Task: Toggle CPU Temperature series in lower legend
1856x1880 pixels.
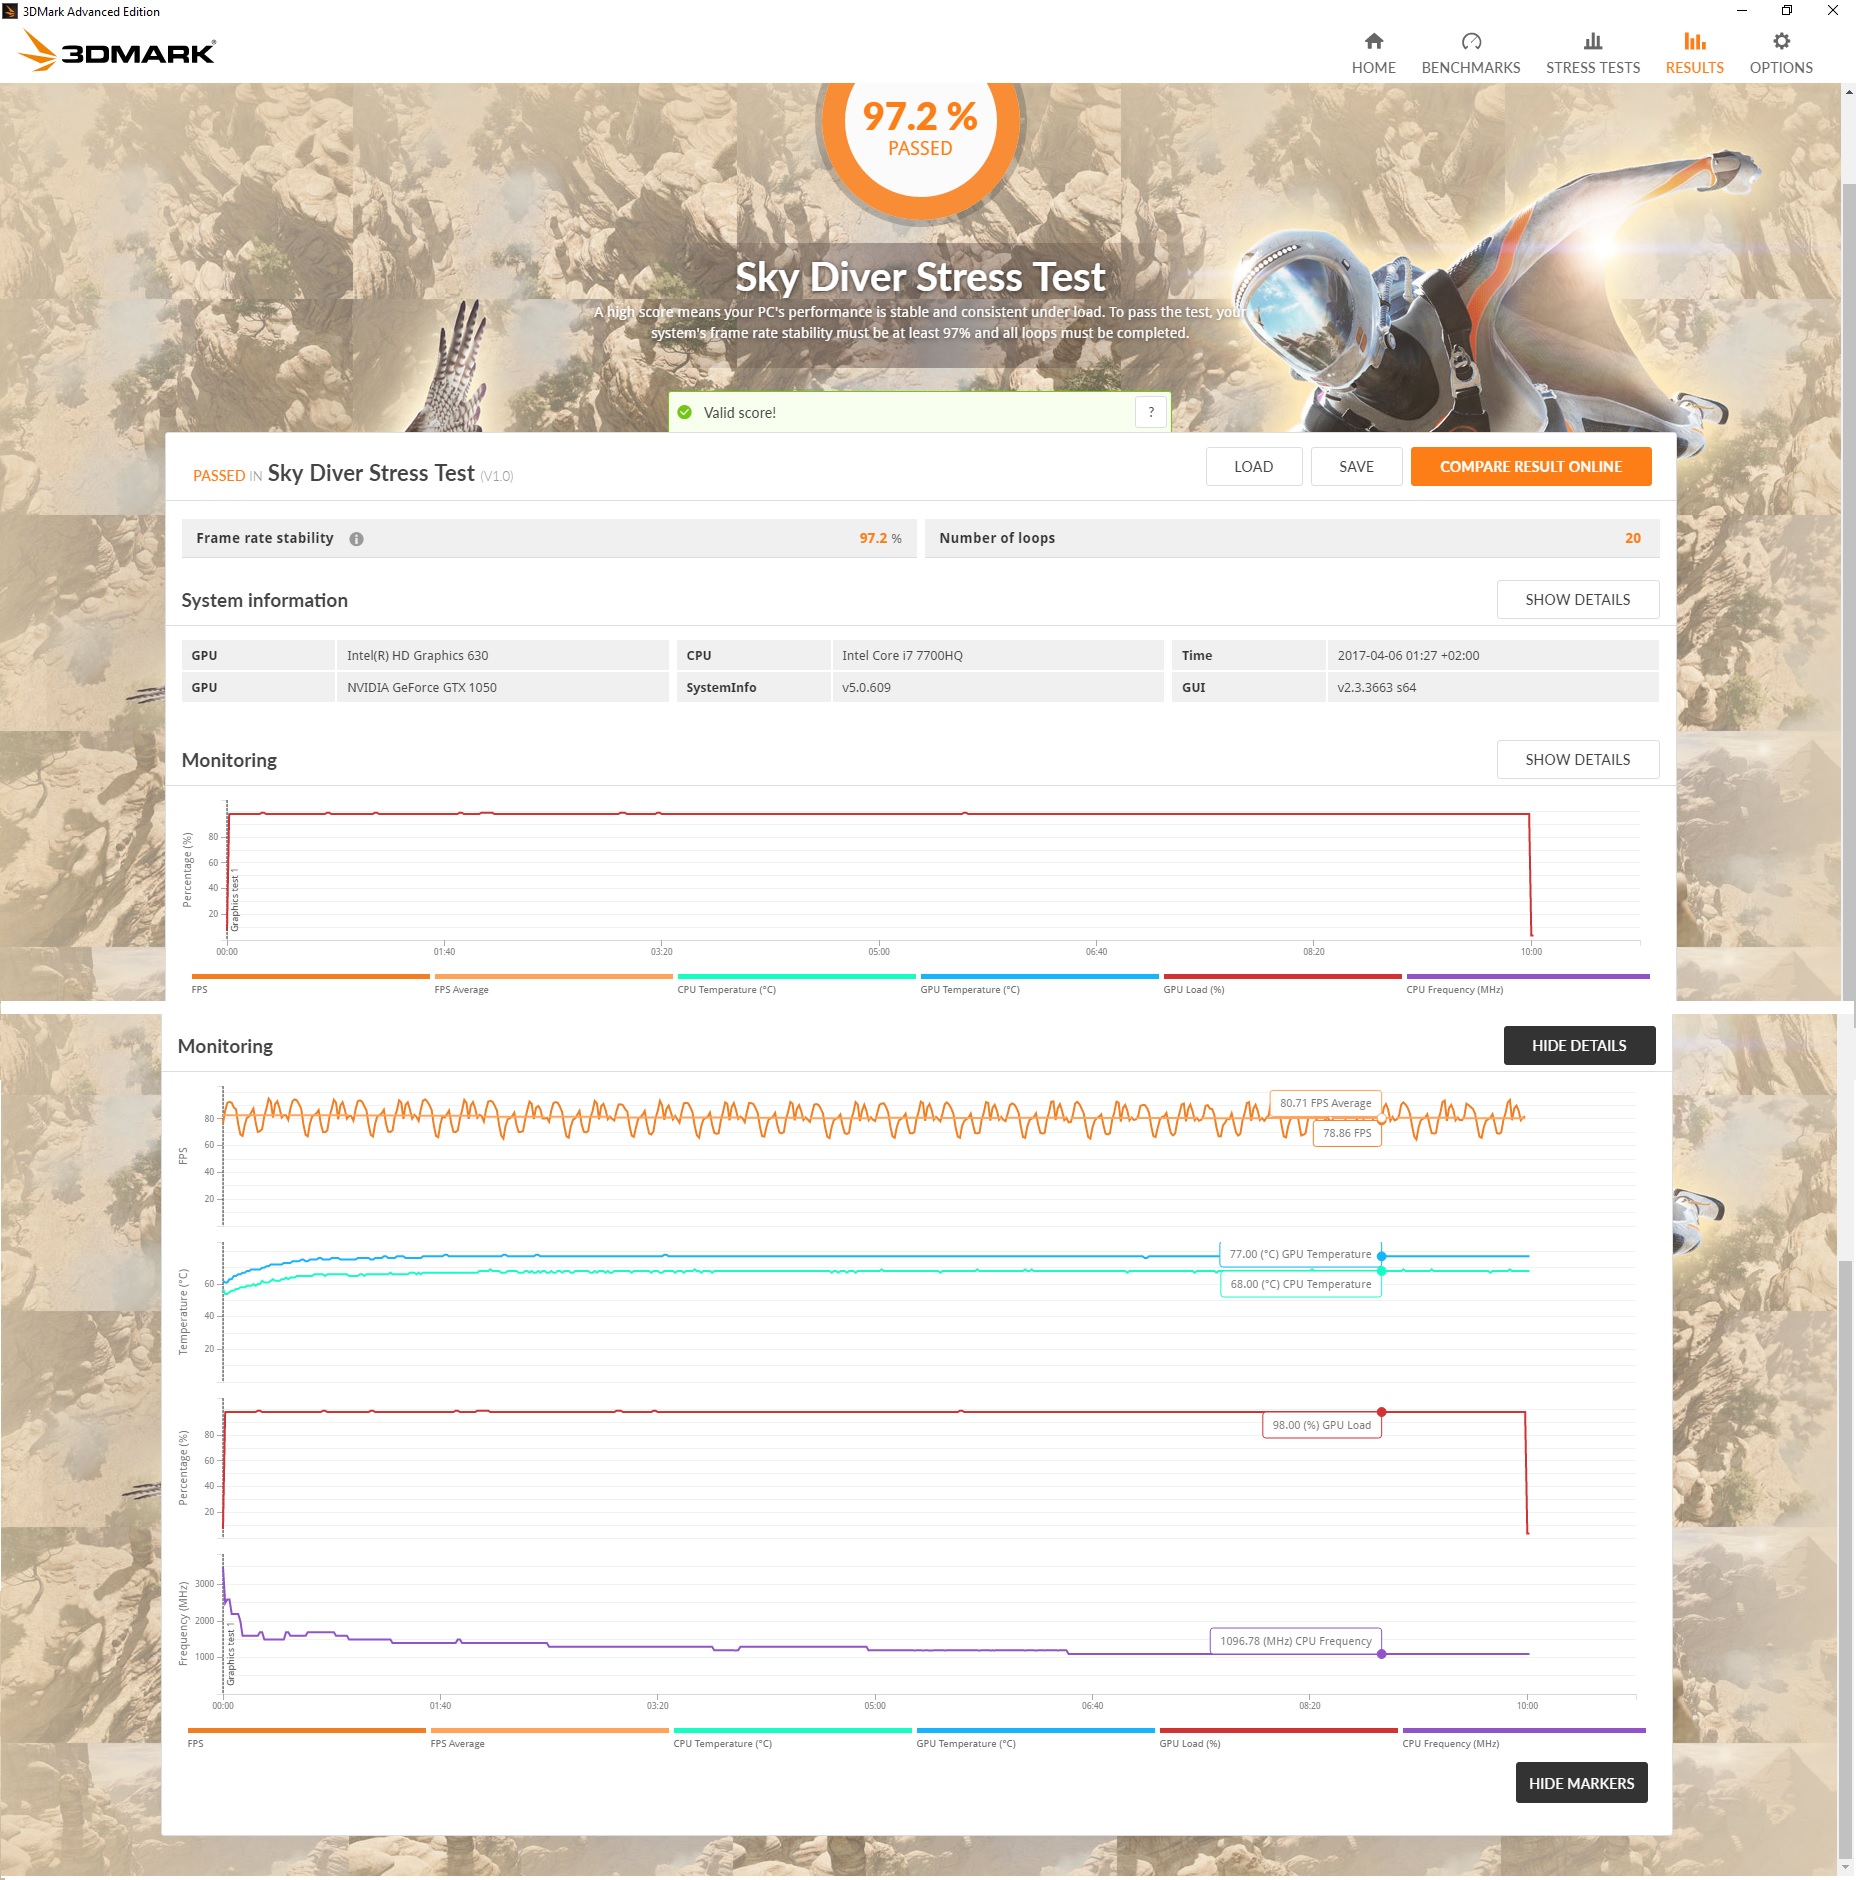Action: [792, 1738]
